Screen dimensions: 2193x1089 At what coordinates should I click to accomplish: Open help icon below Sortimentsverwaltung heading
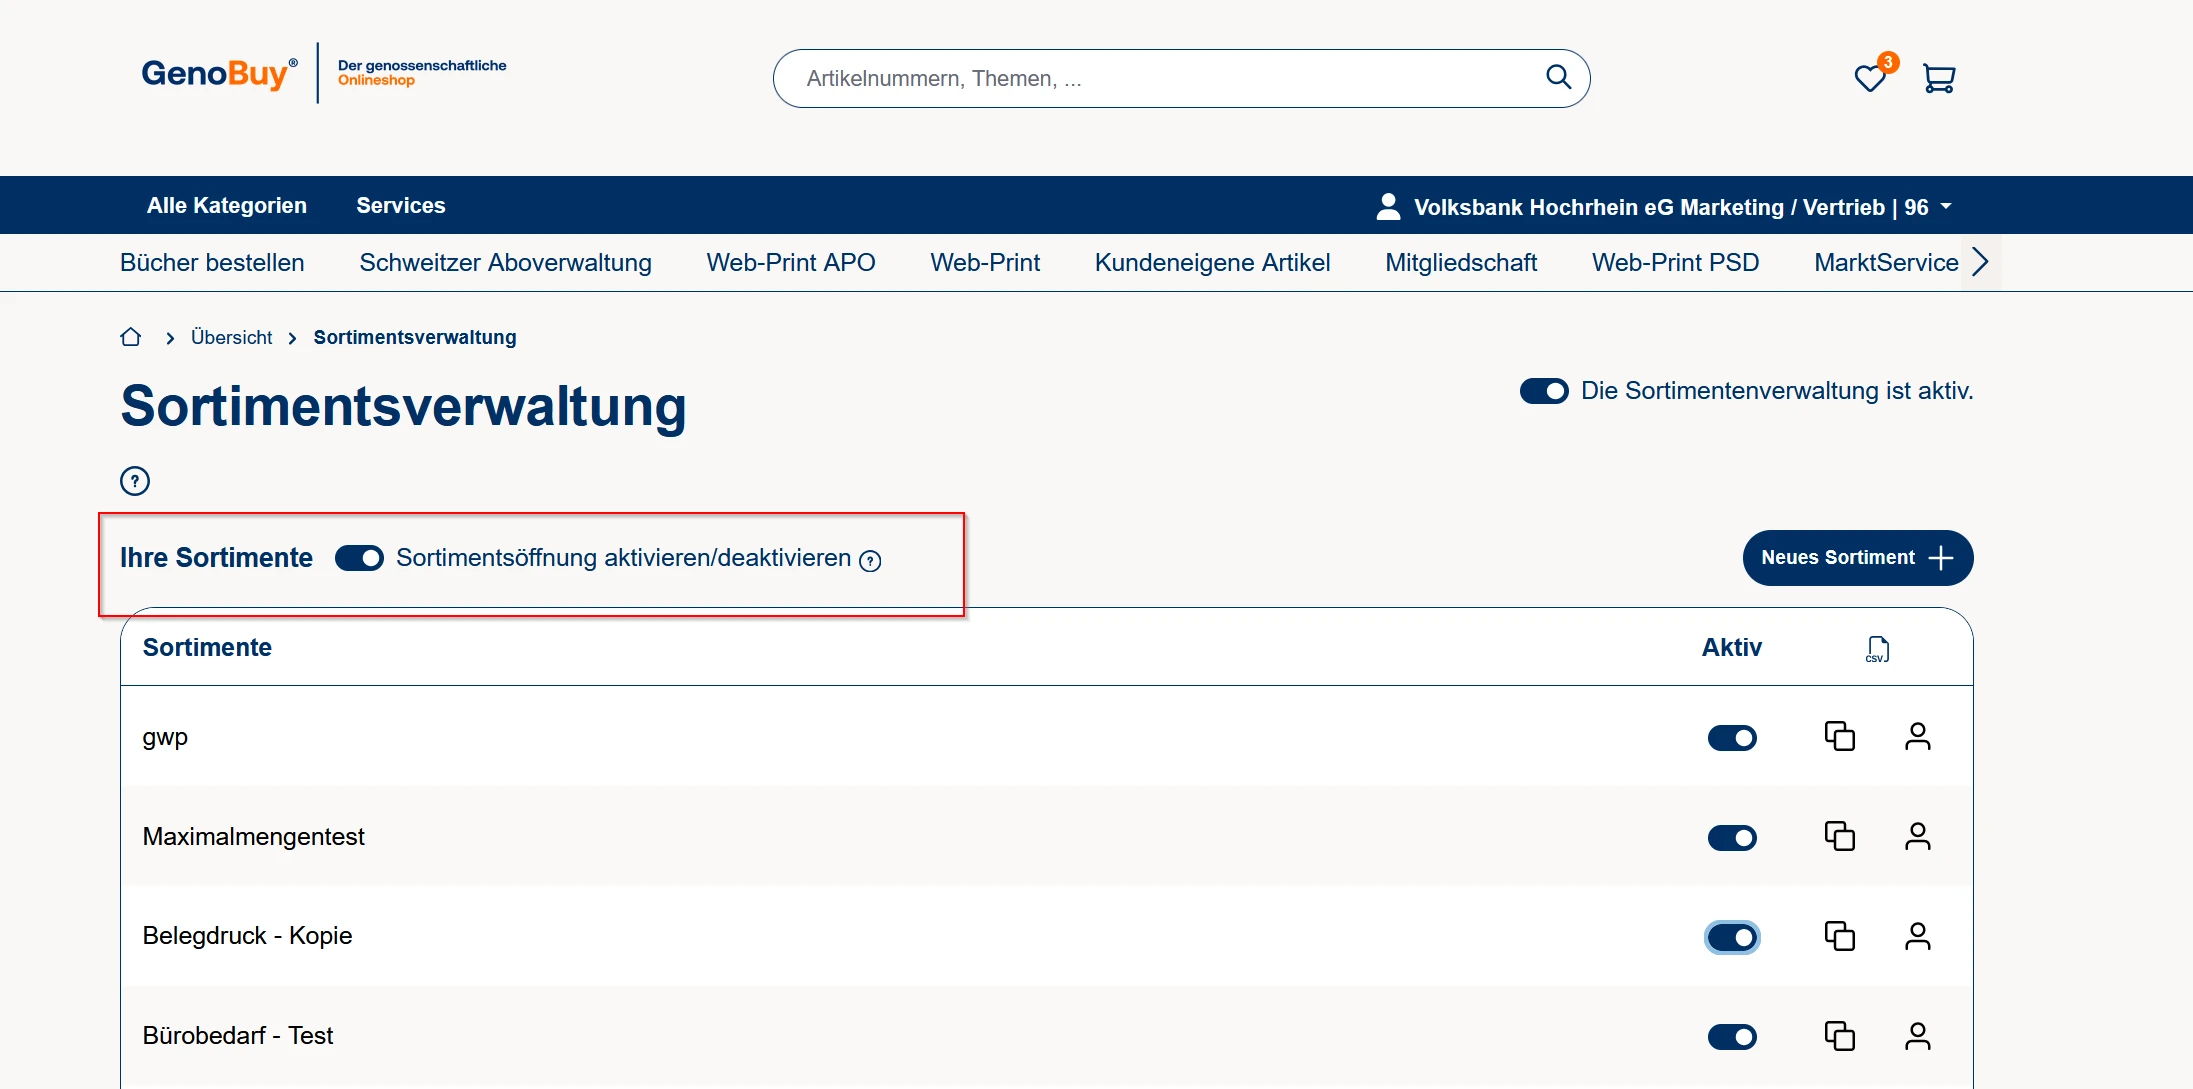pos(135,481)
